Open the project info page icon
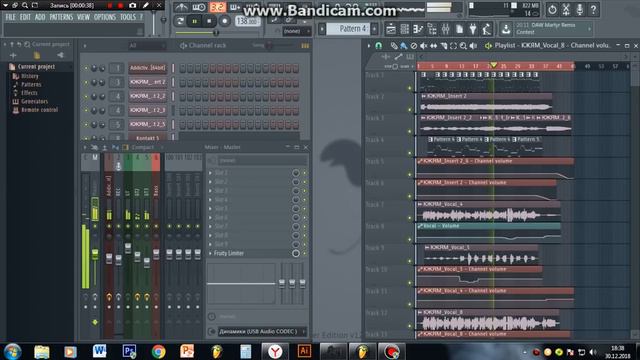 click(459, 29)
